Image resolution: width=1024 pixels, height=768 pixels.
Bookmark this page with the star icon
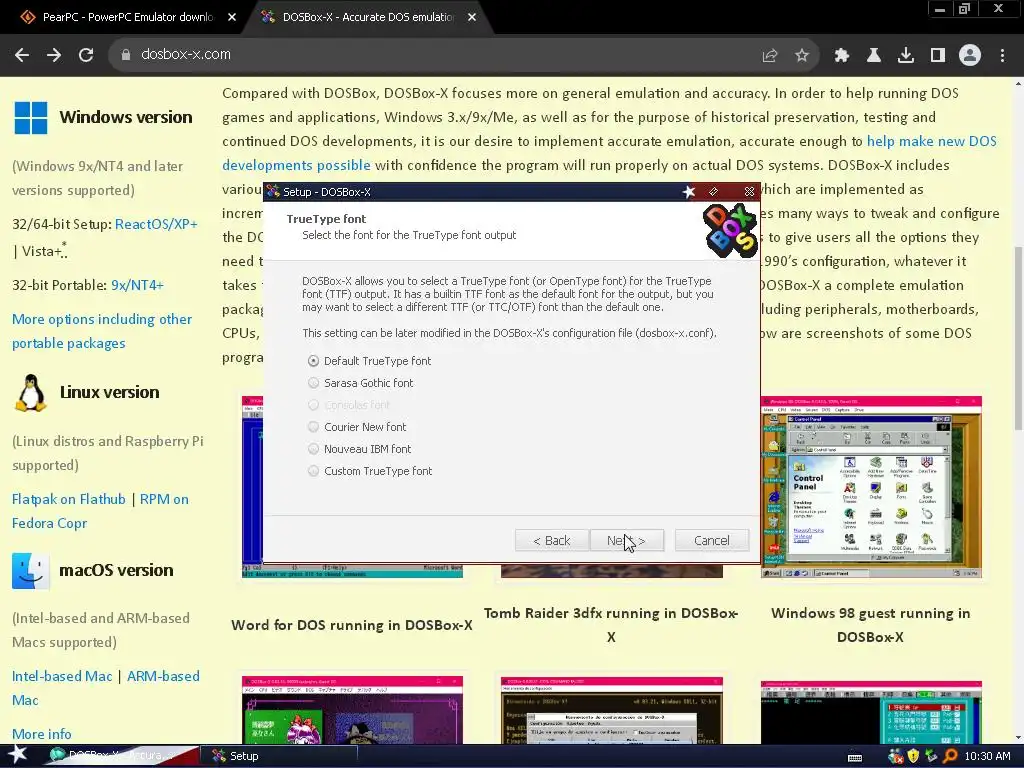tap(802, 56)
